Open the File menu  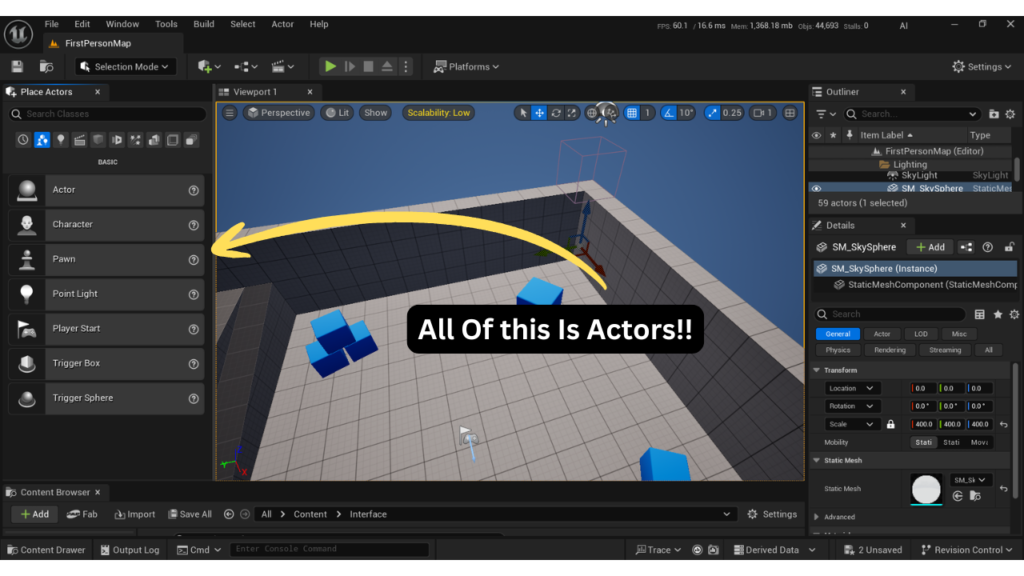(x=52, y=24)
